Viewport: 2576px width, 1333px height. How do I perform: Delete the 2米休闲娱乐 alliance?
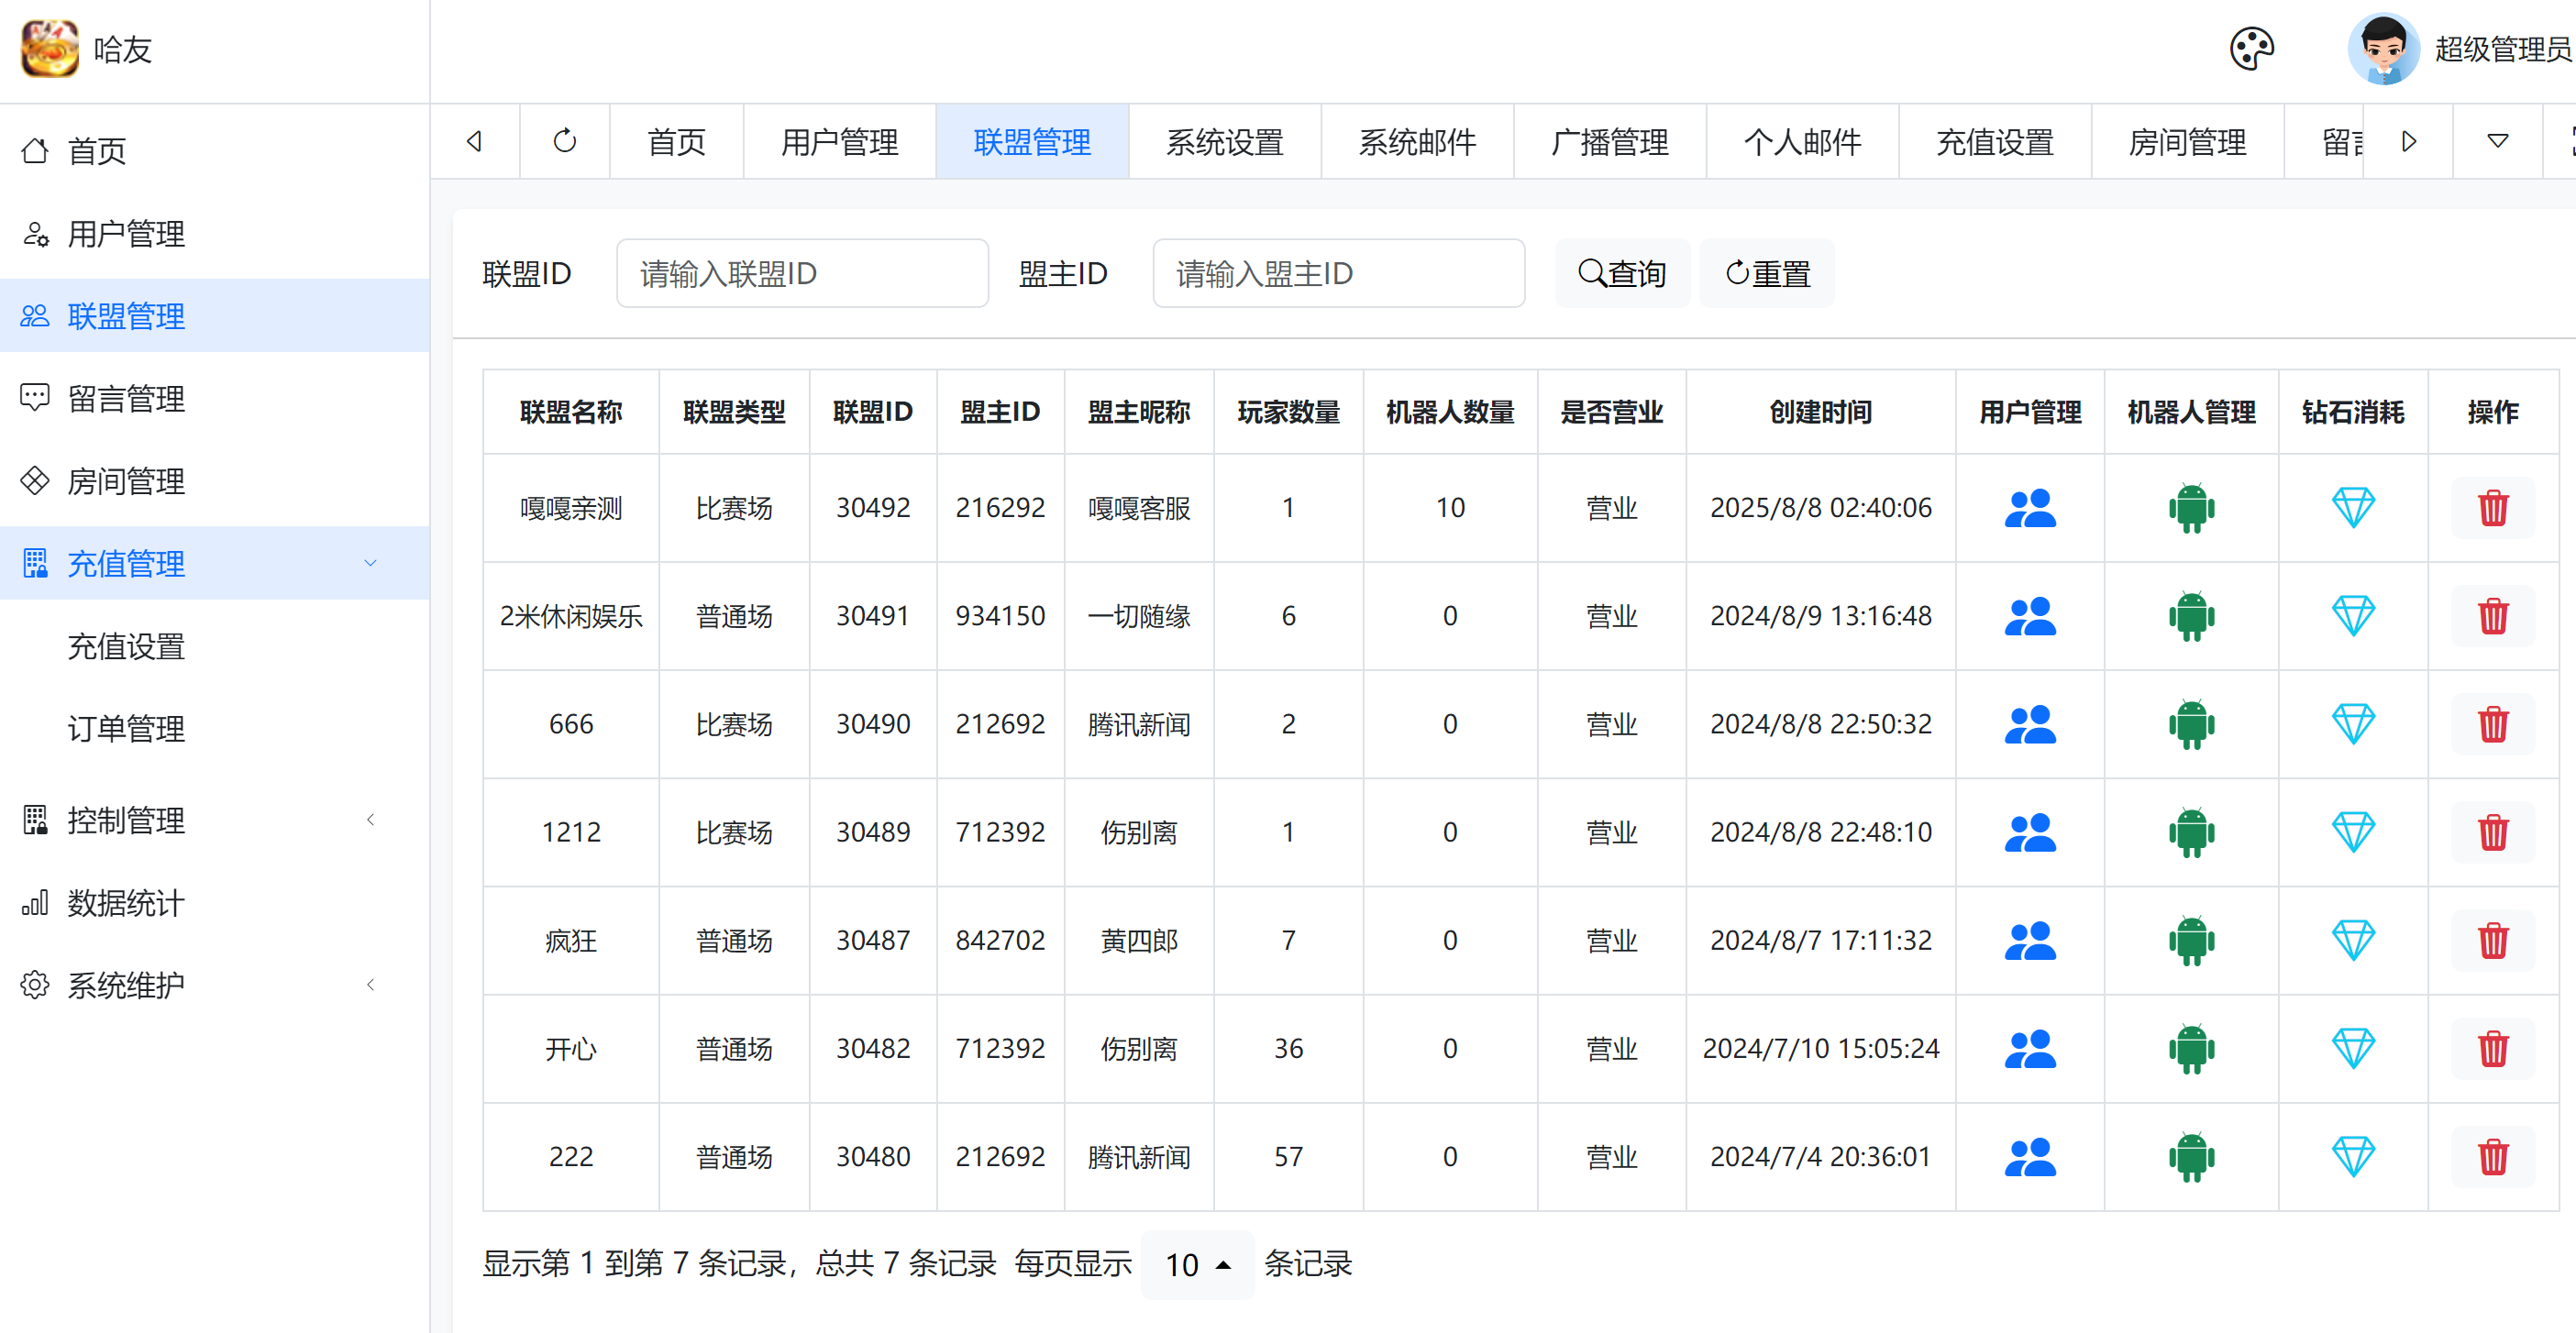(2492, 616)
